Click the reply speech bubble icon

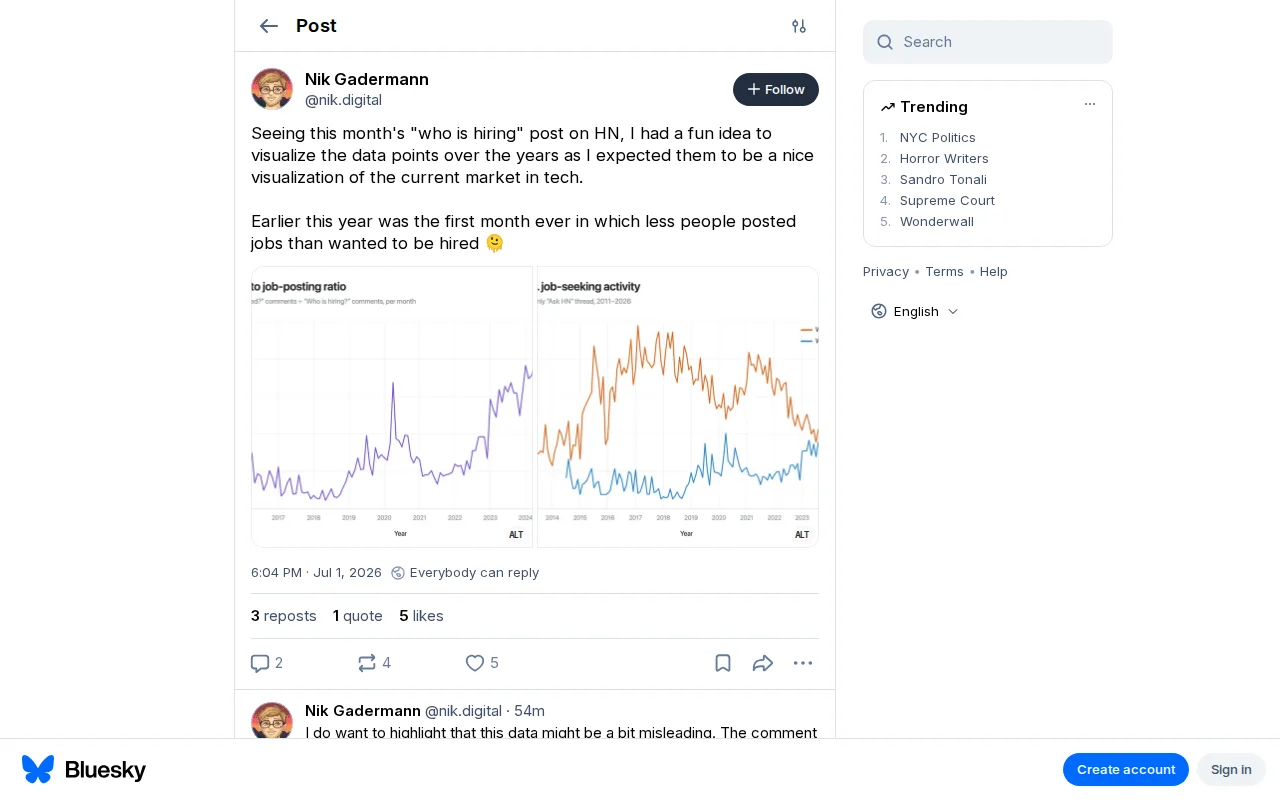tap(260, 663)
